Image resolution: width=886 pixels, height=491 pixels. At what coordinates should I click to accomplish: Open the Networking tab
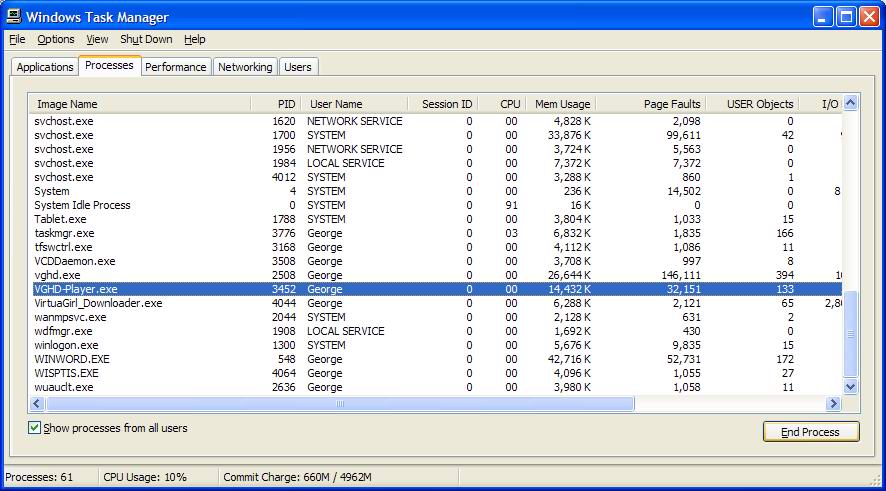(245, 67)
